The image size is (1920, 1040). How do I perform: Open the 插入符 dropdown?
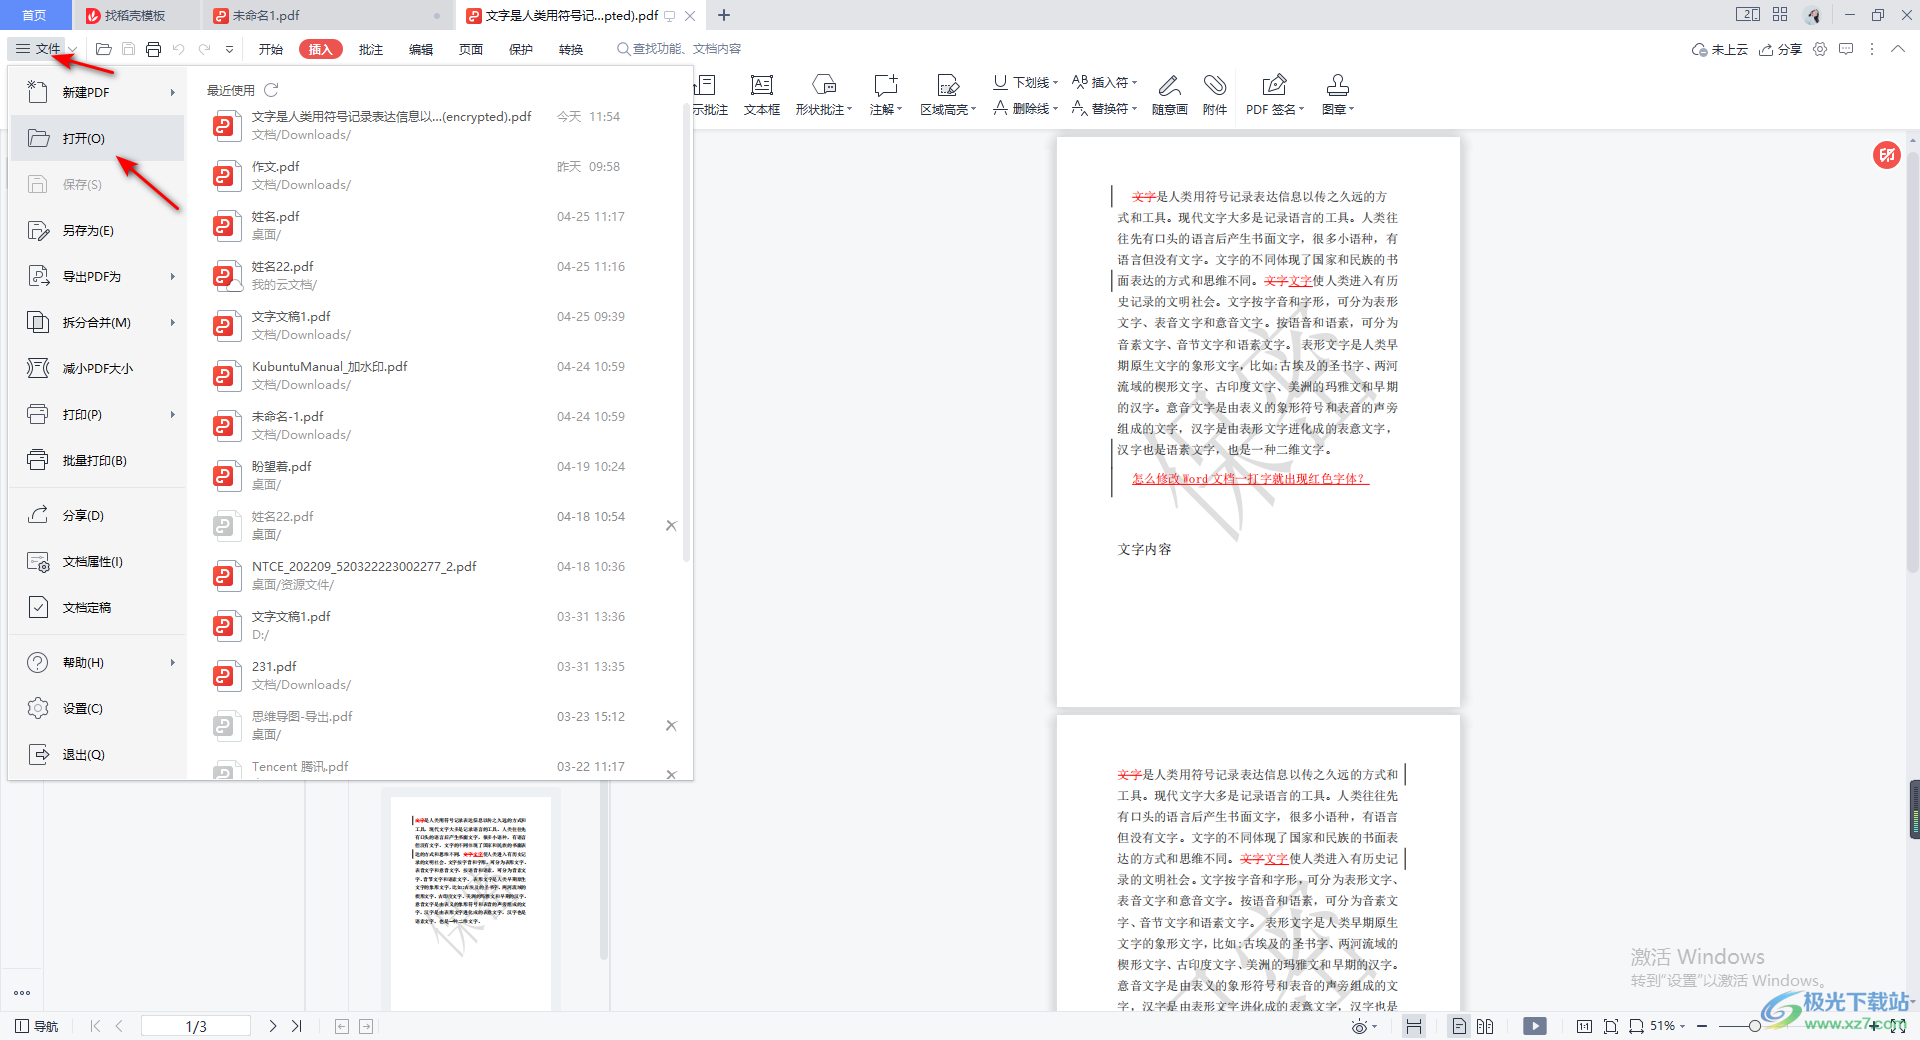point(1105,82)
